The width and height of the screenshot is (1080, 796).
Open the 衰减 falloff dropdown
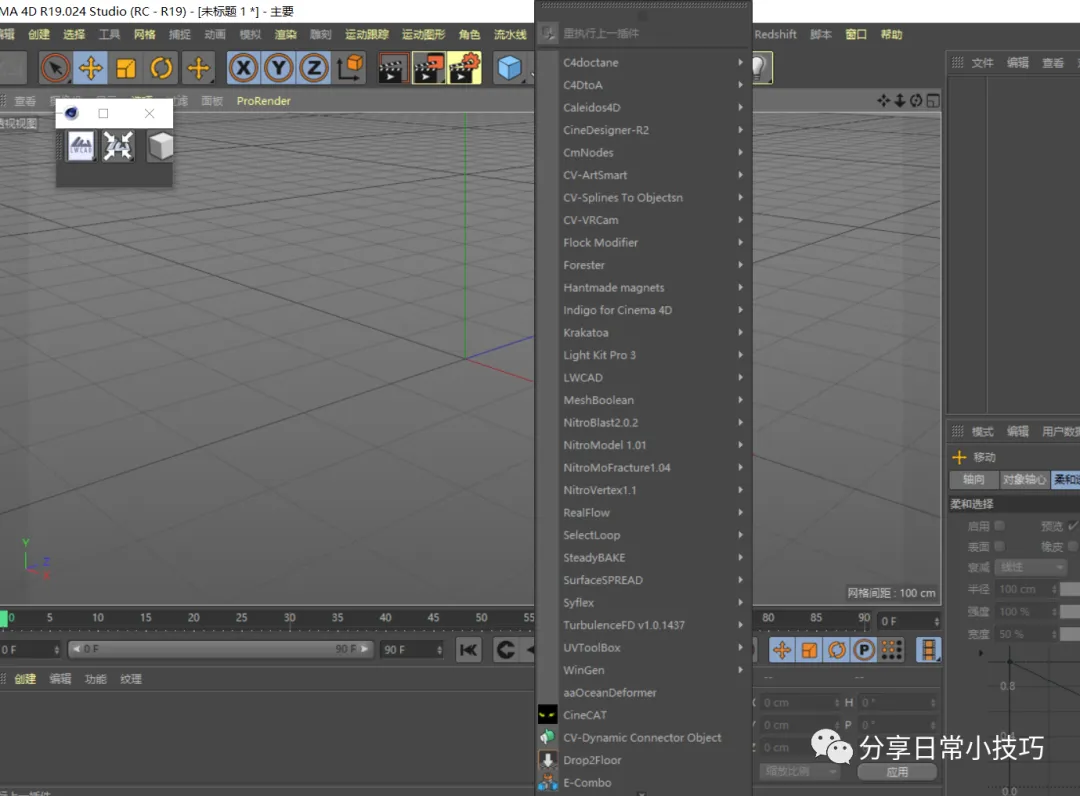[x=1030, y=567]
